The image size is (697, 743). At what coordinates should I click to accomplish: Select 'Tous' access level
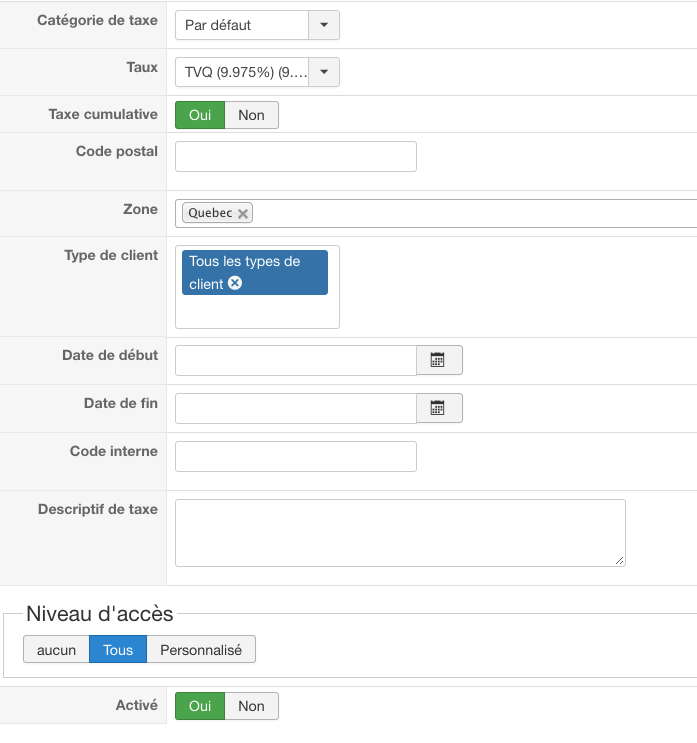118,650
